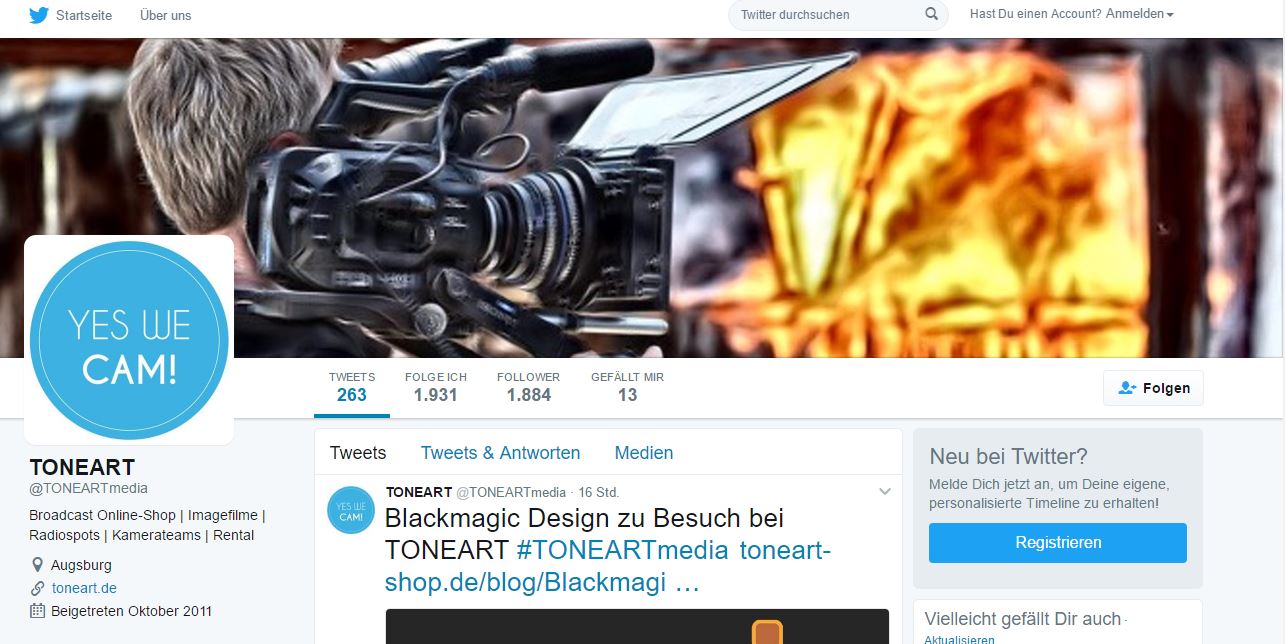Open the Über uns page
This screenshot has width=1285, height=644.
pyautogui.click(x=165, y=15)
